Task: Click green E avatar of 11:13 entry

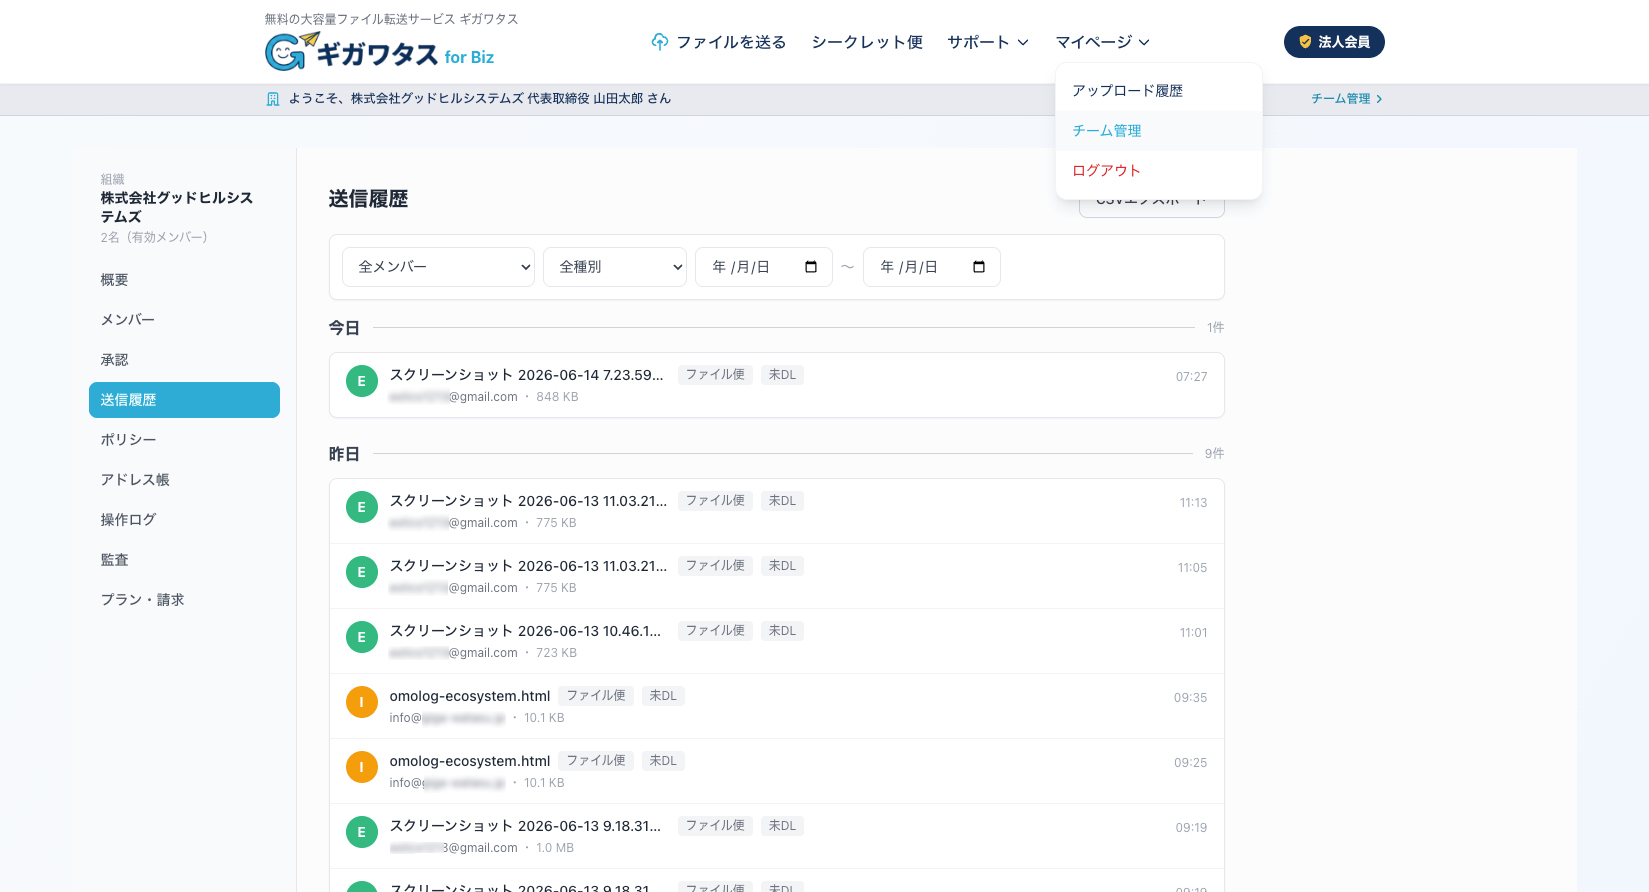Action: (x=362, y=507)
